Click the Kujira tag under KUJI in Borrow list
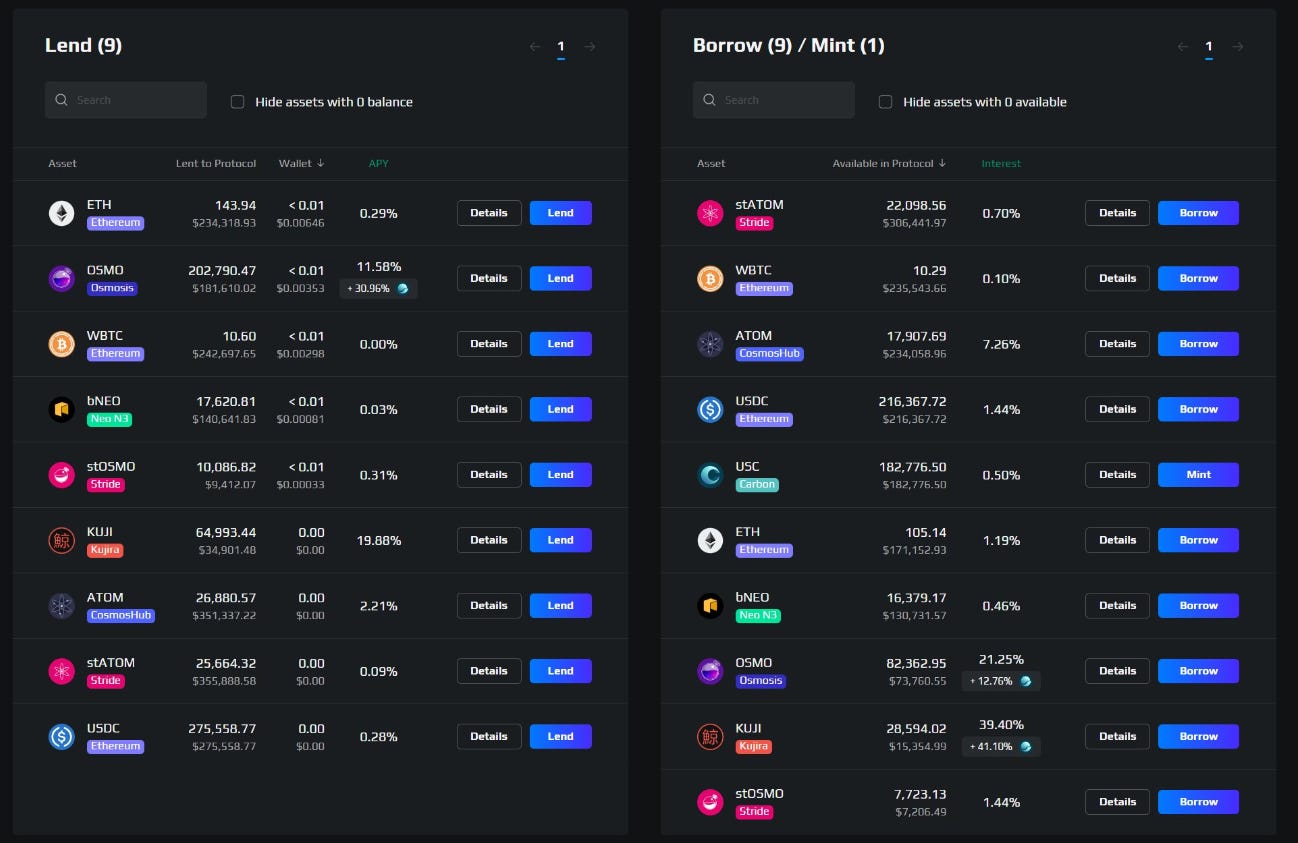This screenshot has width=1298, height=843. (x=753, y=747)
